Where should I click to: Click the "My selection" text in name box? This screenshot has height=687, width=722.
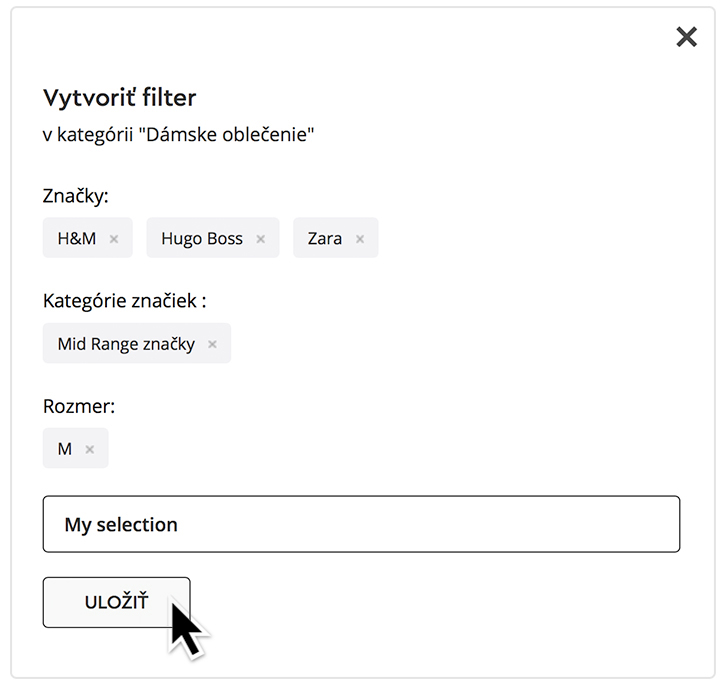pos(121,524)
